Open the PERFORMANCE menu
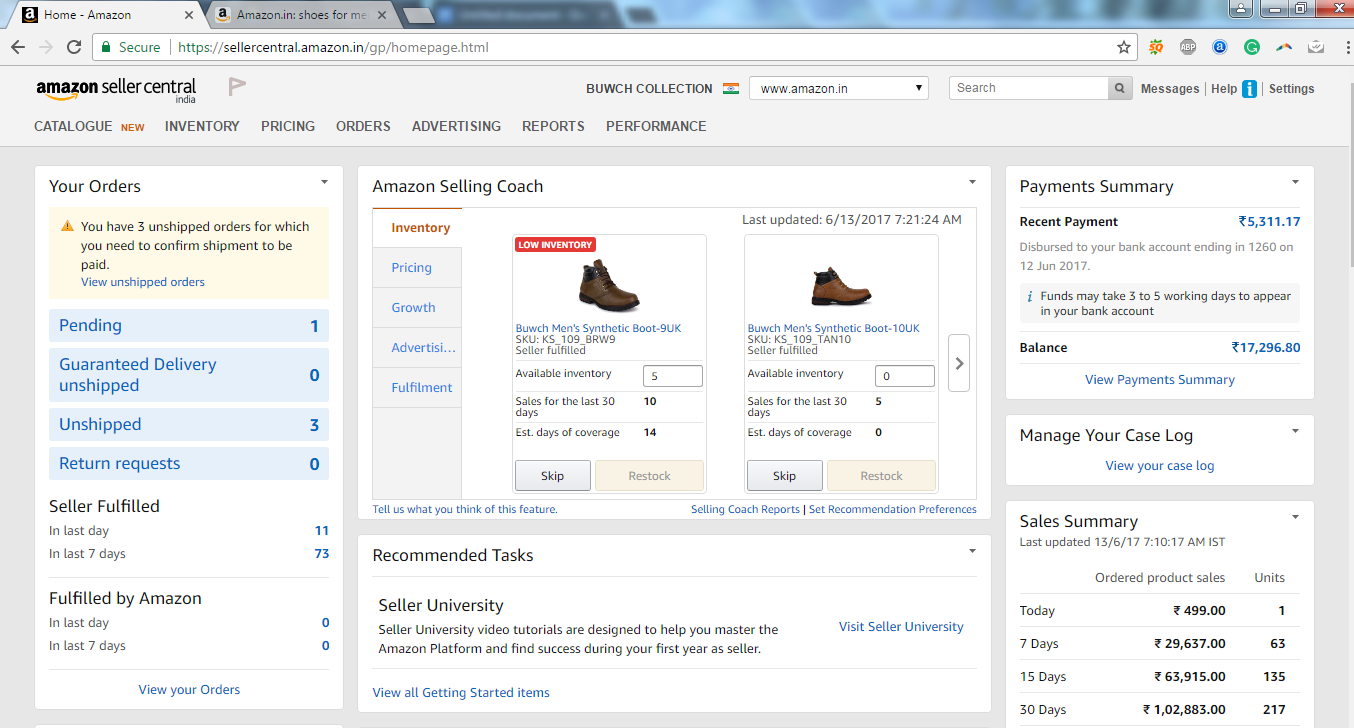This screenshot has width=1354, height=728. (656, 126)
